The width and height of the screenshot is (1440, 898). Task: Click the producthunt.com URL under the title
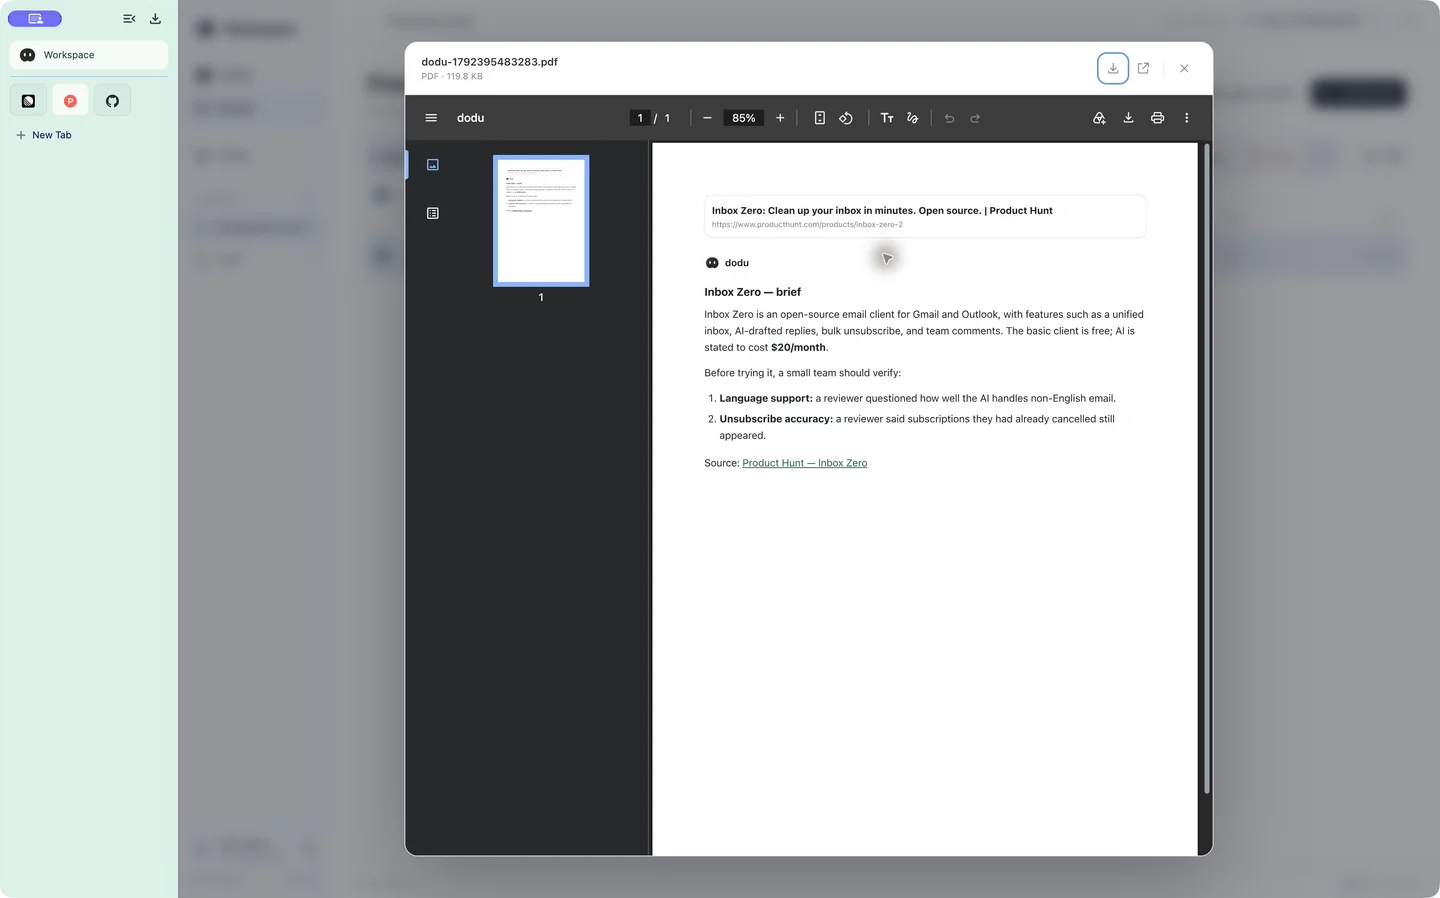pos(807,225)
